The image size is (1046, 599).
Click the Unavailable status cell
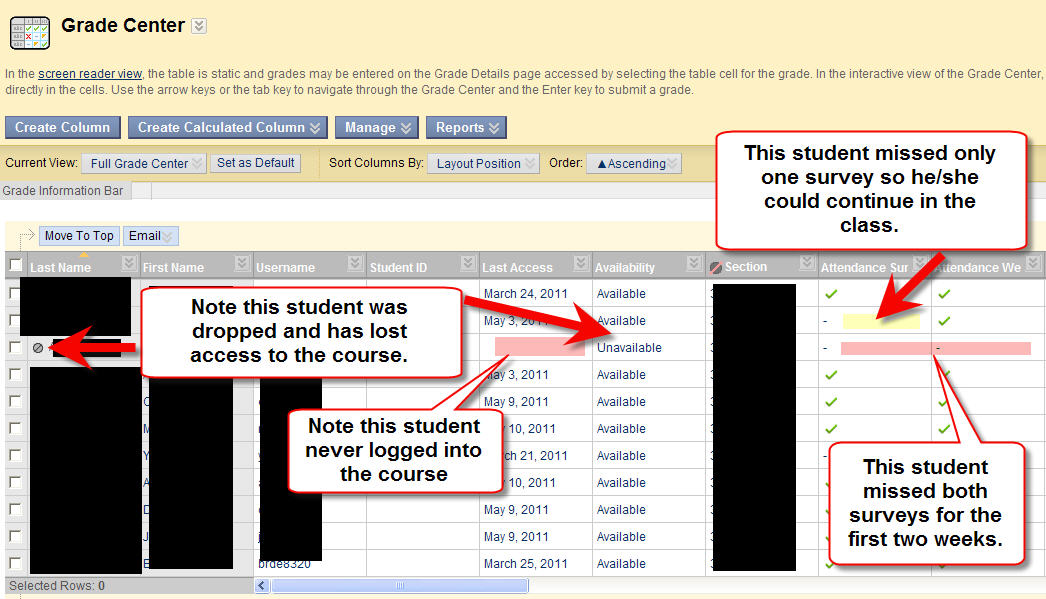pyautogui.click(x=629, y=348)
